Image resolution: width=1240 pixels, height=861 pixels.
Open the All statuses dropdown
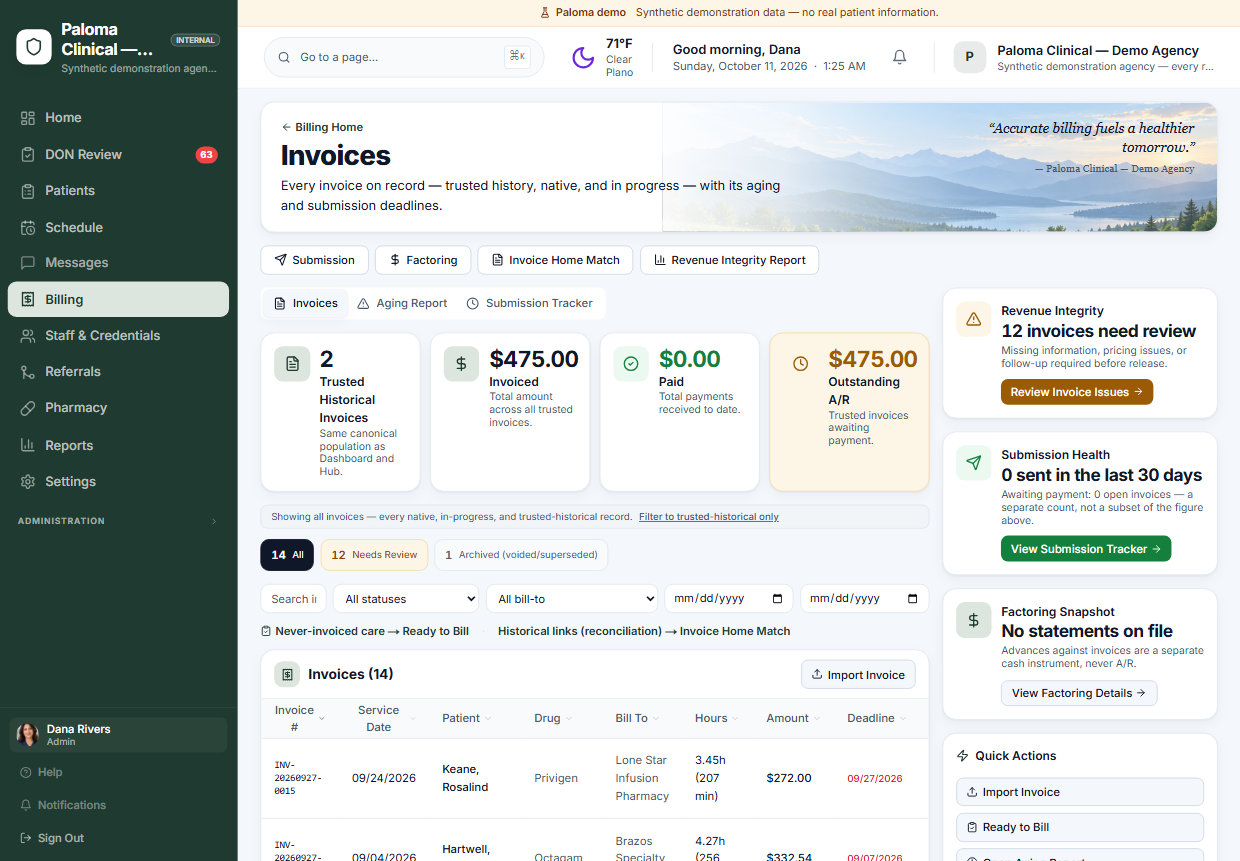[406, 599]
